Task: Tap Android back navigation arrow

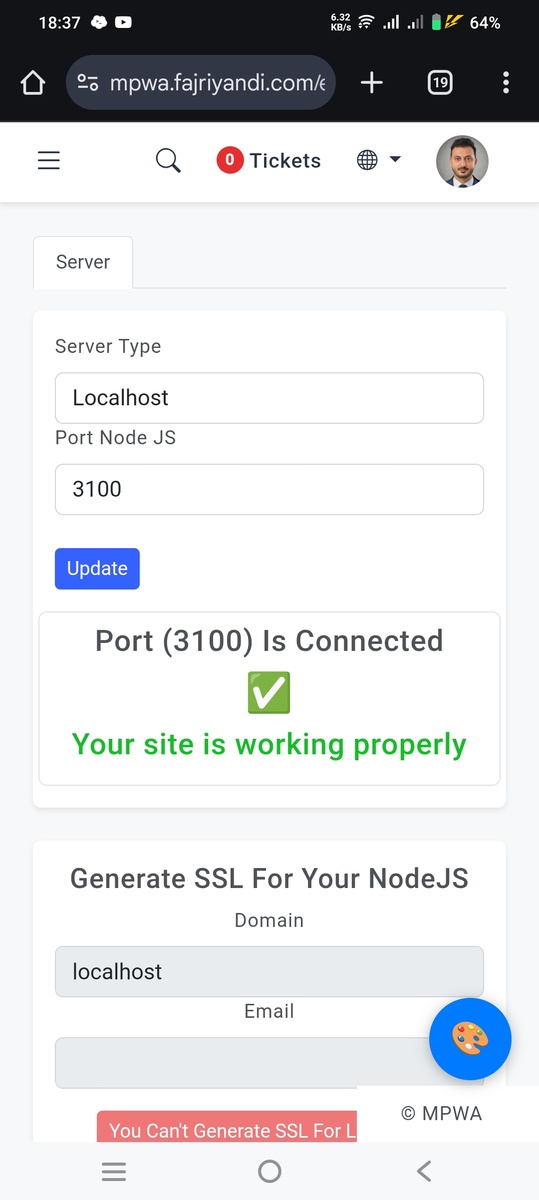Action: [424, 1171]
